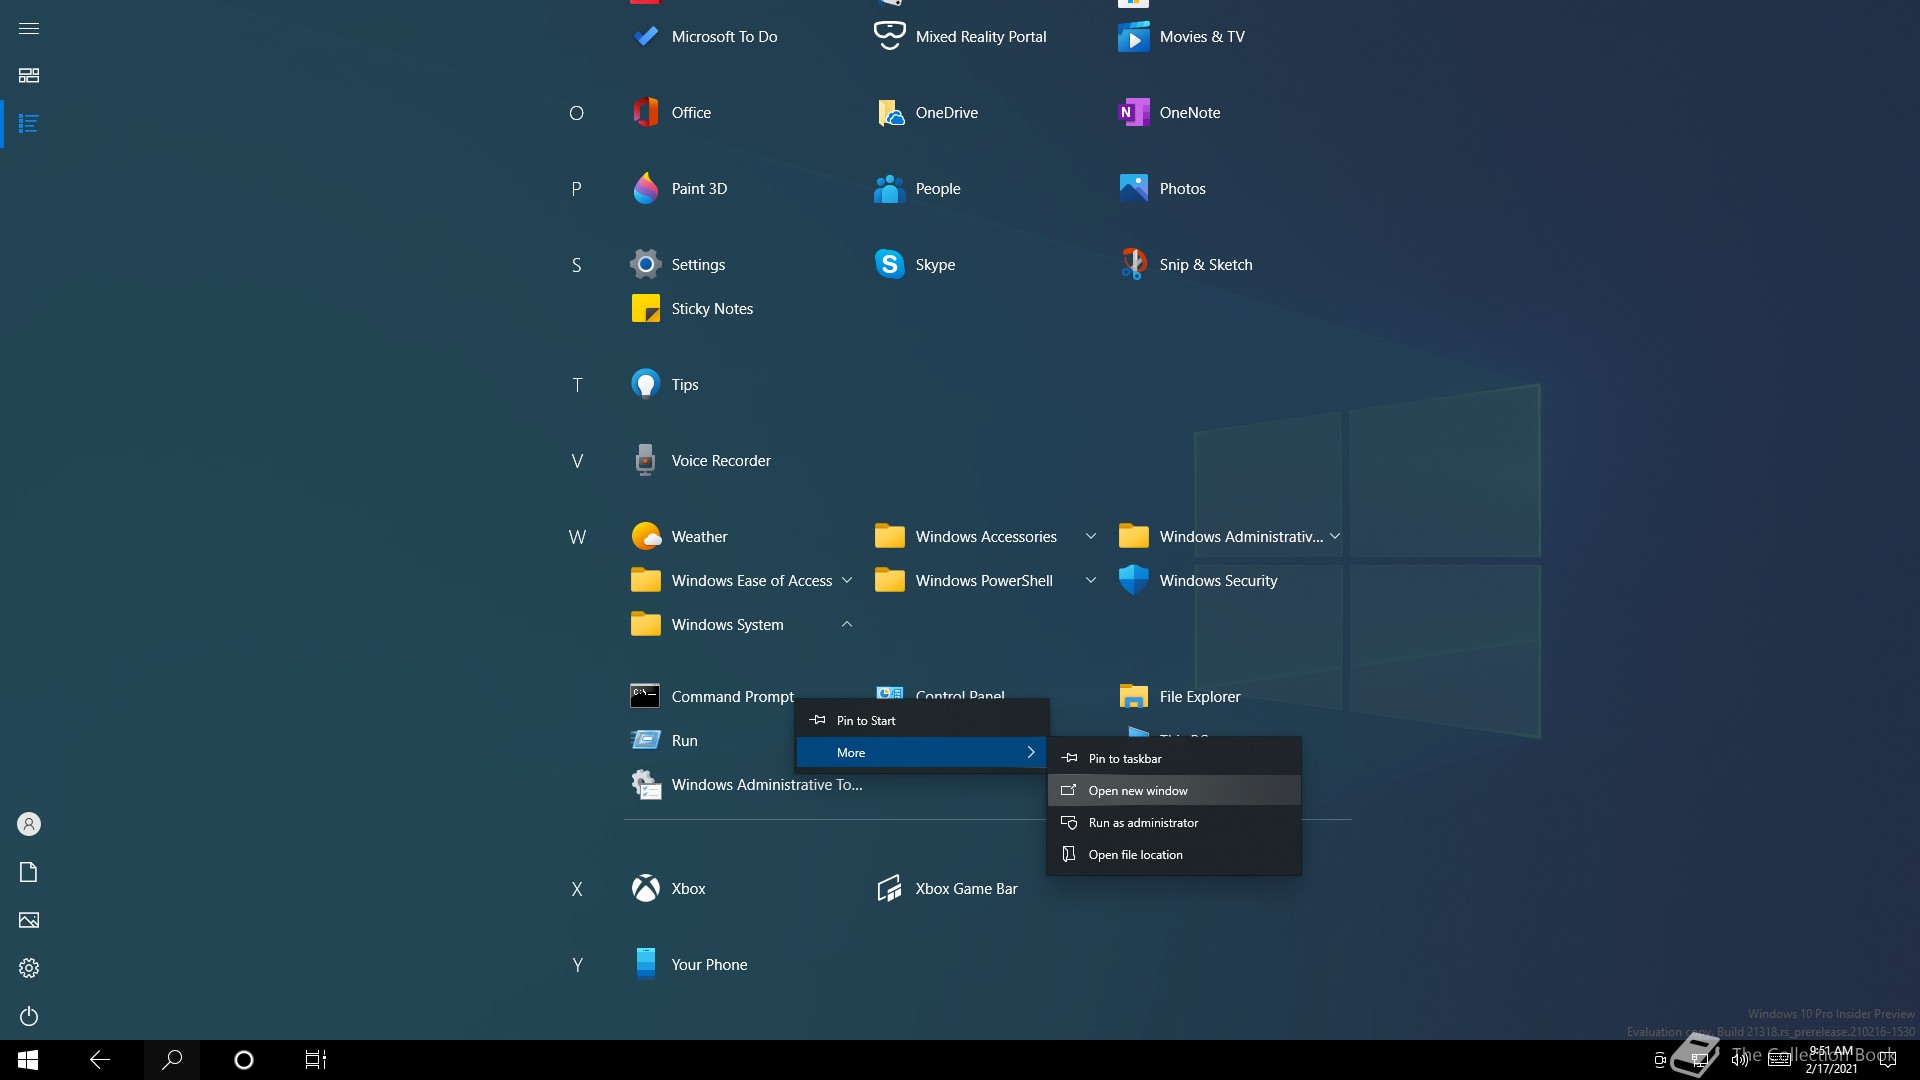Open the Weather app icon

pos(645,537)
